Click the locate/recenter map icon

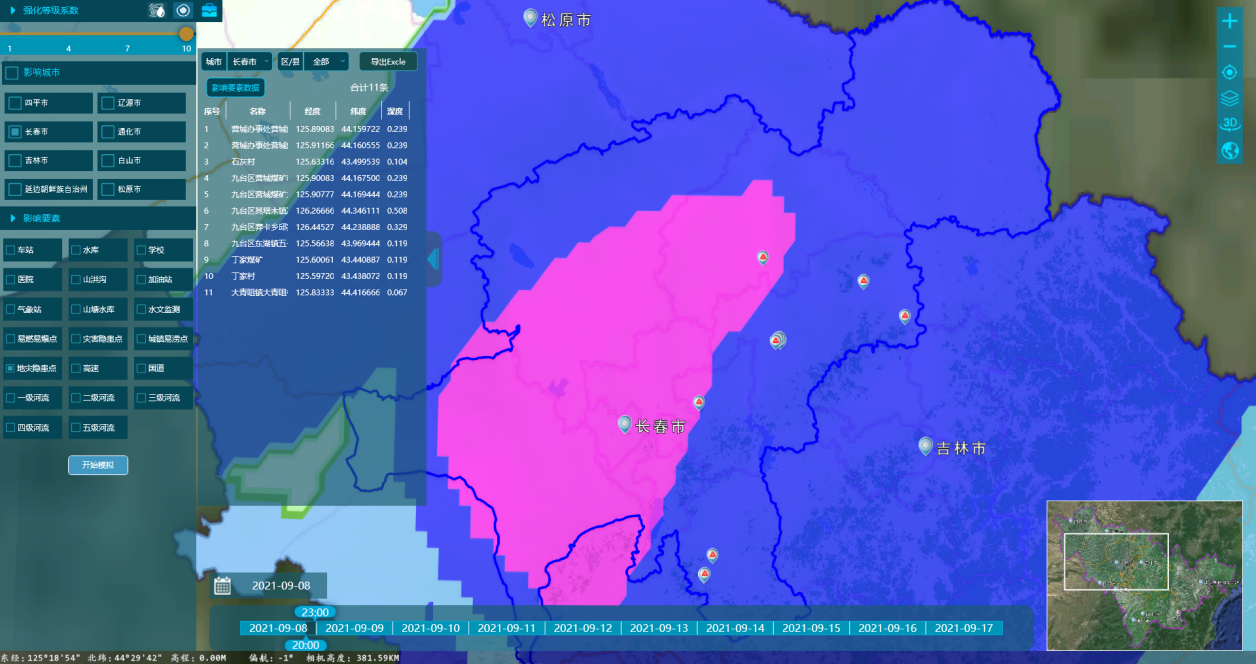pos(1230,72)
